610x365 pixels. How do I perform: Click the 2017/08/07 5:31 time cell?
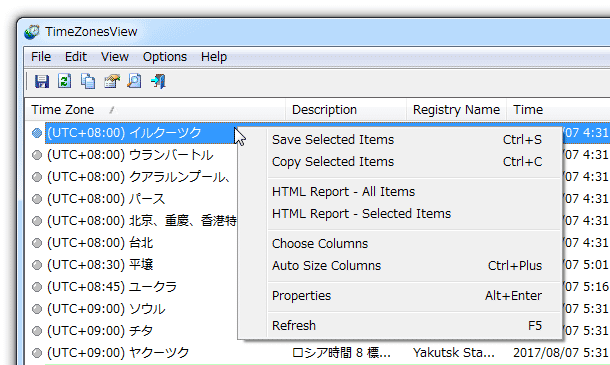click(x=561, y=353)
